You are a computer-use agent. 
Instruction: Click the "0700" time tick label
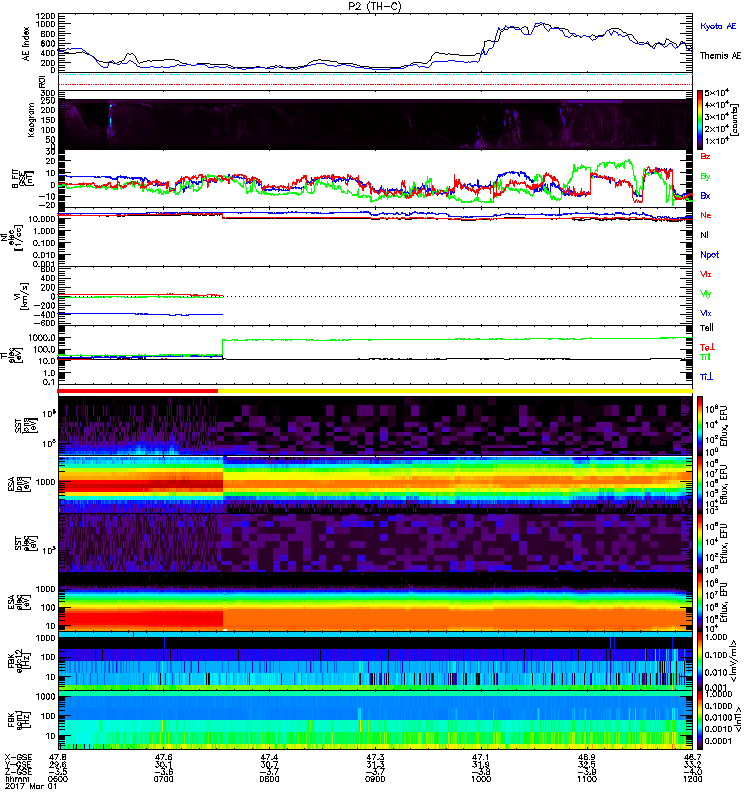point(163,779)
